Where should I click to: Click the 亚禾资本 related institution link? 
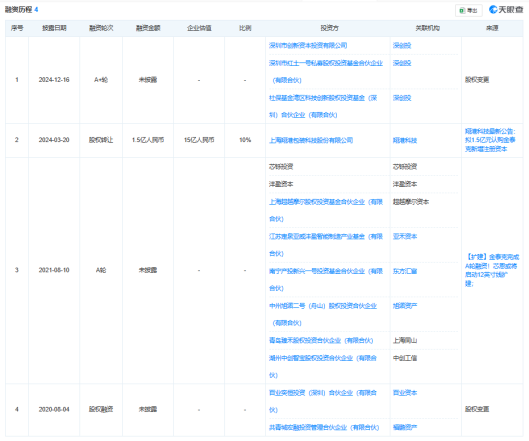point(405,237)
